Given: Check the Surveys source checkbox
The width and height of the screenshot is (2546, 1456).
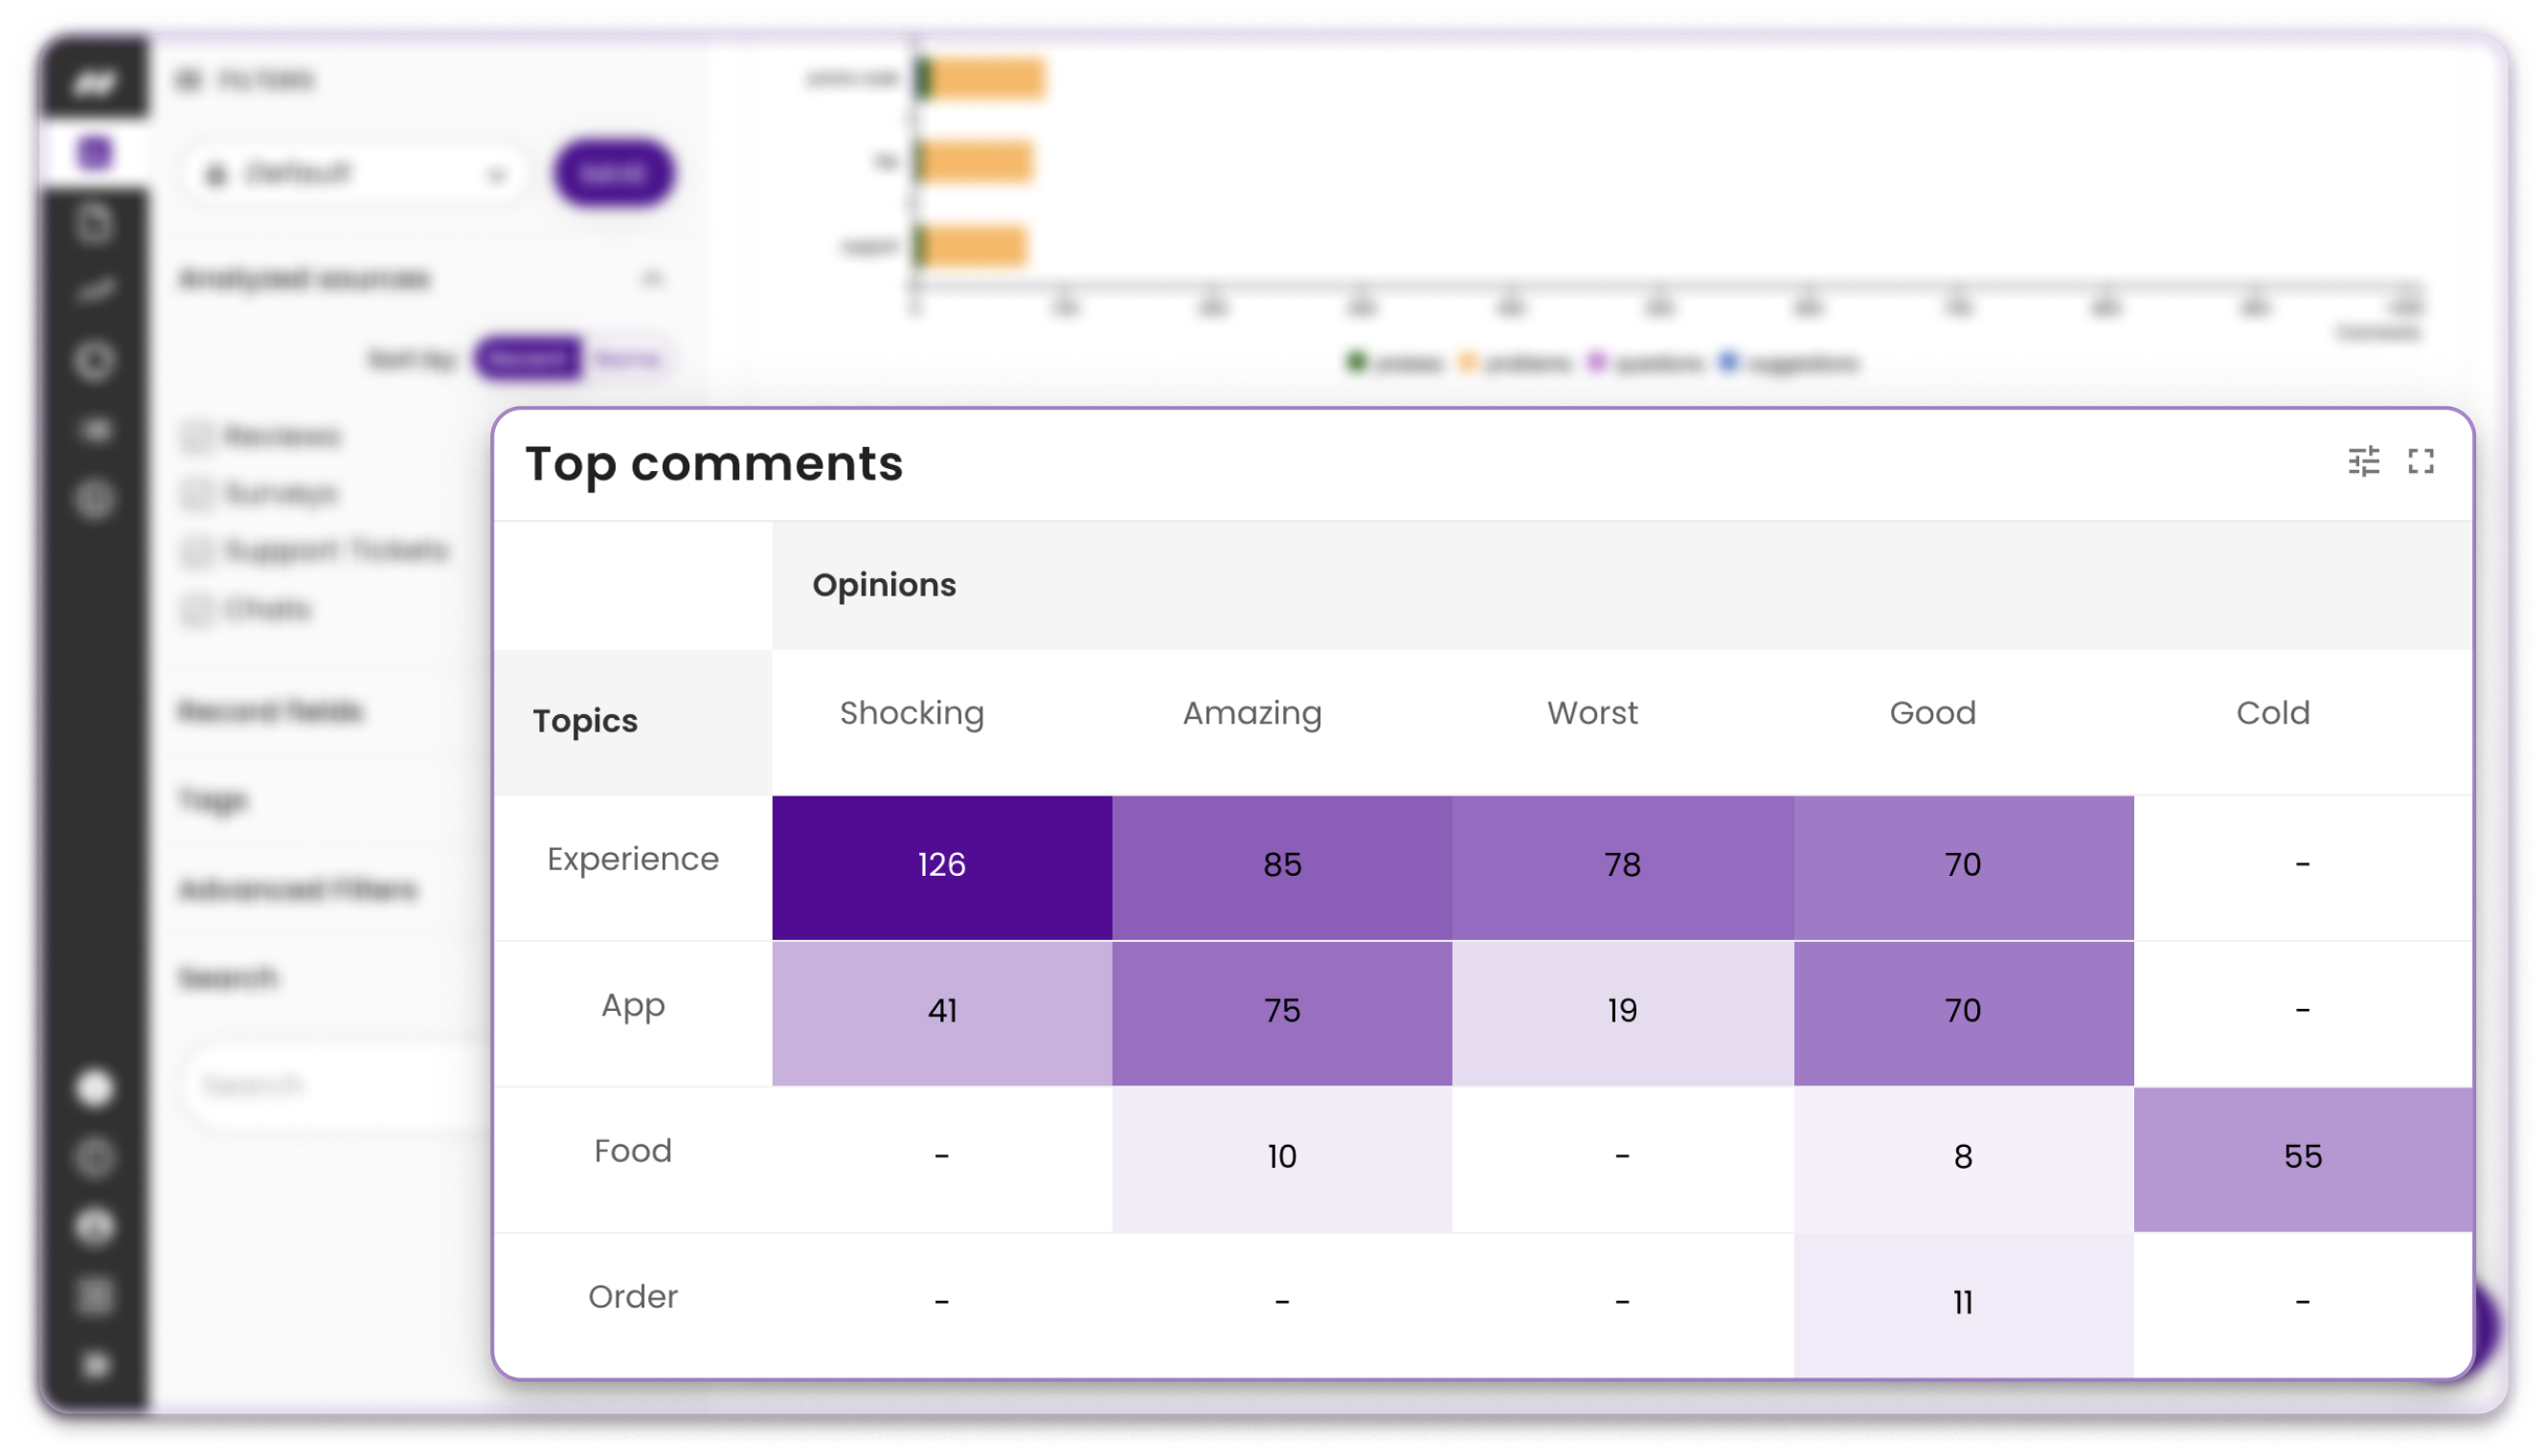Looking at the screenshot, I should coord(196,494).
